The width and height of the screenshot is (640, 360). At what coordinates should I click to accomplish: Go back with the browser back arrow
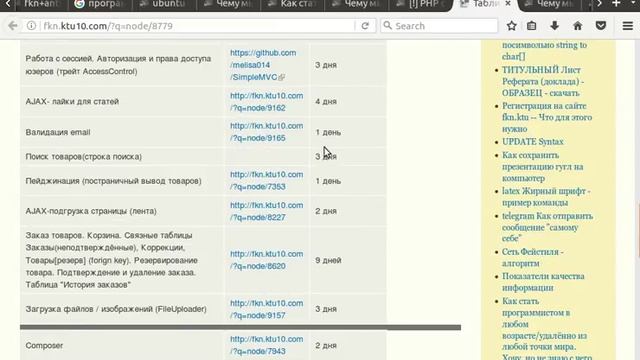(13, 26)
